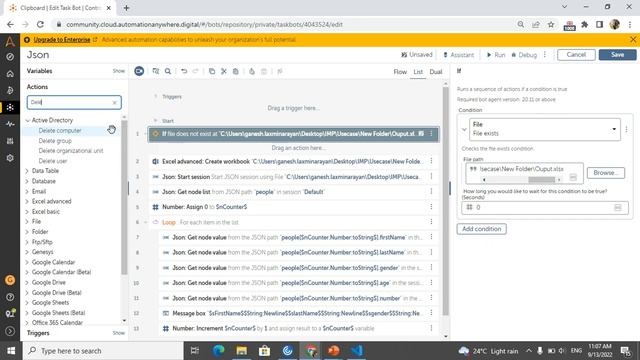Open Microsoft Store from taskbar
The height and width of the screenshot is (360, 640).
point(264,351)
